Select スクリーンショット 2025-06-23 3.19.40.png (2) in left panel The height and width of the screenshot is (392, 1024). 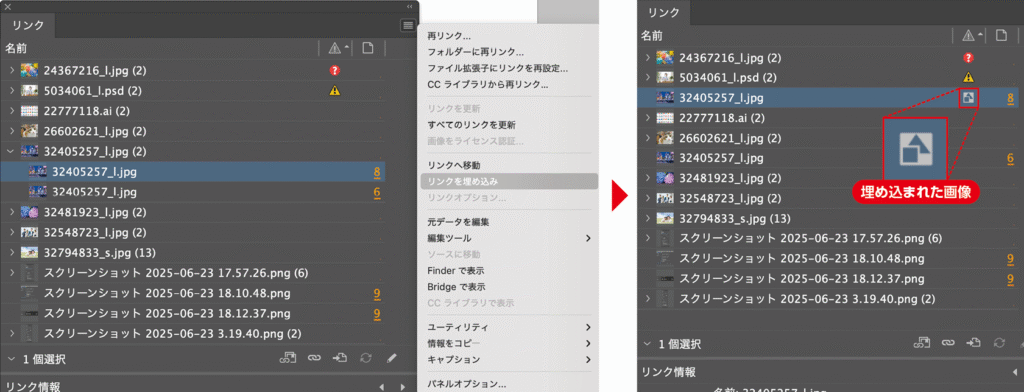pos(194,333)
